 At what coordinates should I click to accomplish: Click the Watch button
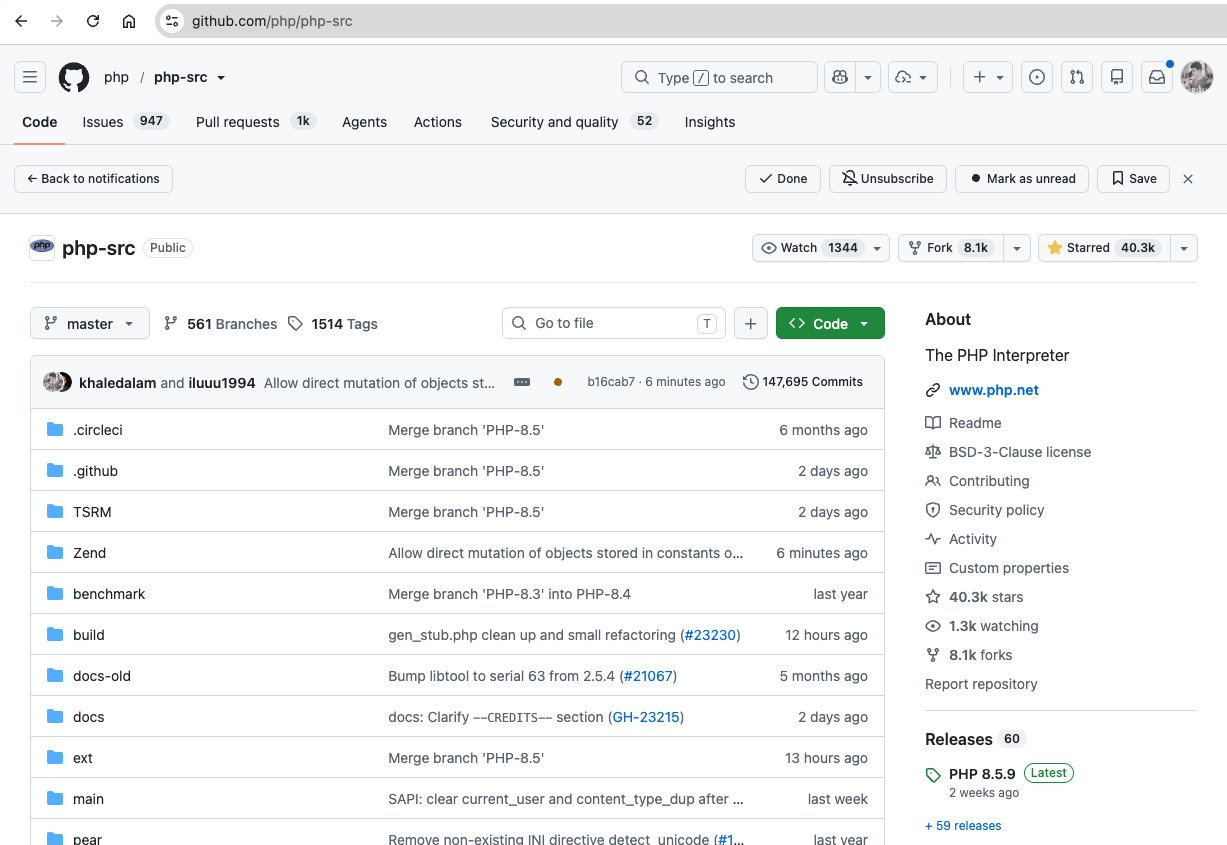tap(809, 248)
